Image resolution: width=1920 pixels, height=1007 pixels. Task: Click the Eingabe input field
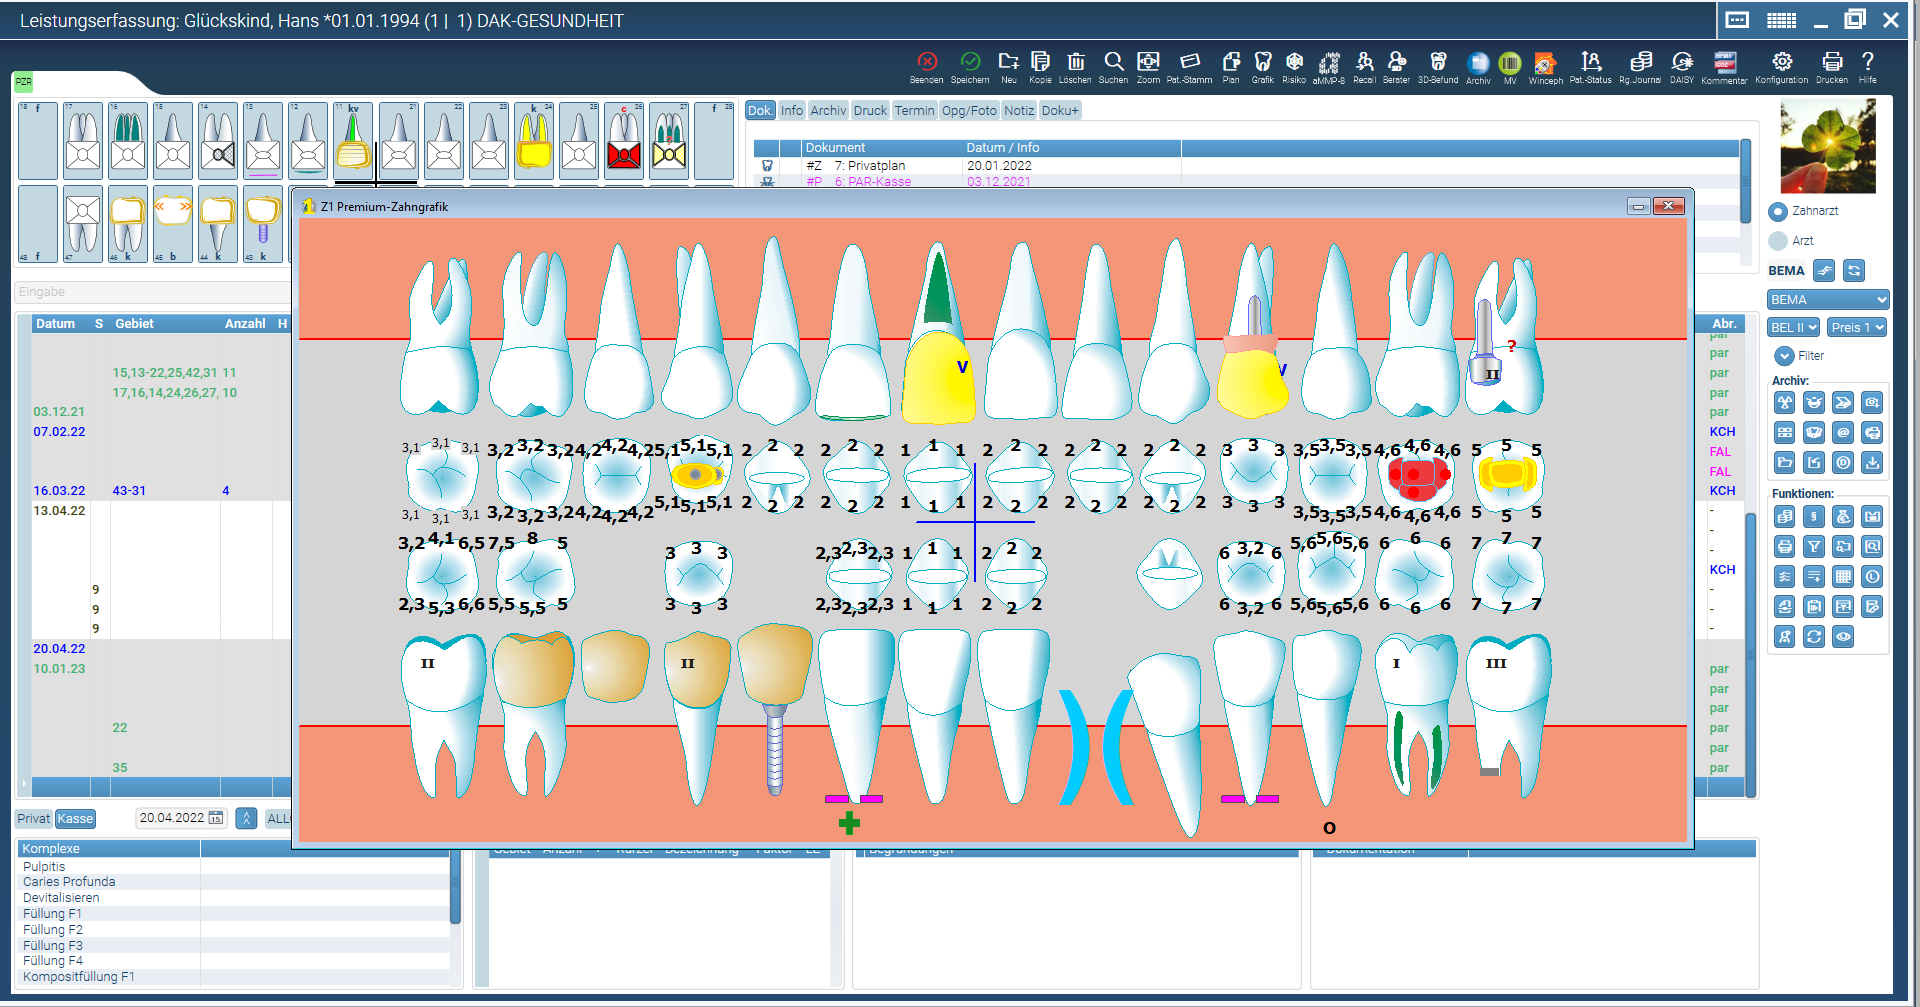[x=153, y=292]
